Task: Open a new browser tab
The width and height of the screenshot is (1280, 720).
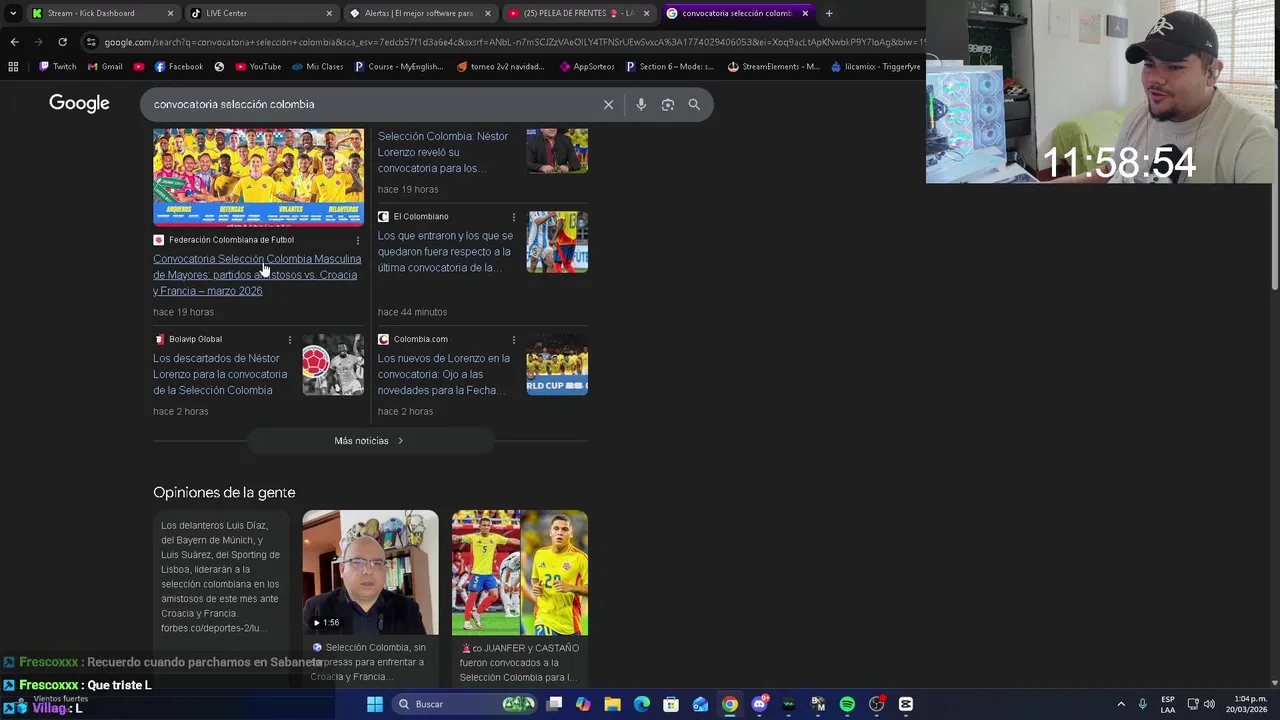Action: [829, 13]
